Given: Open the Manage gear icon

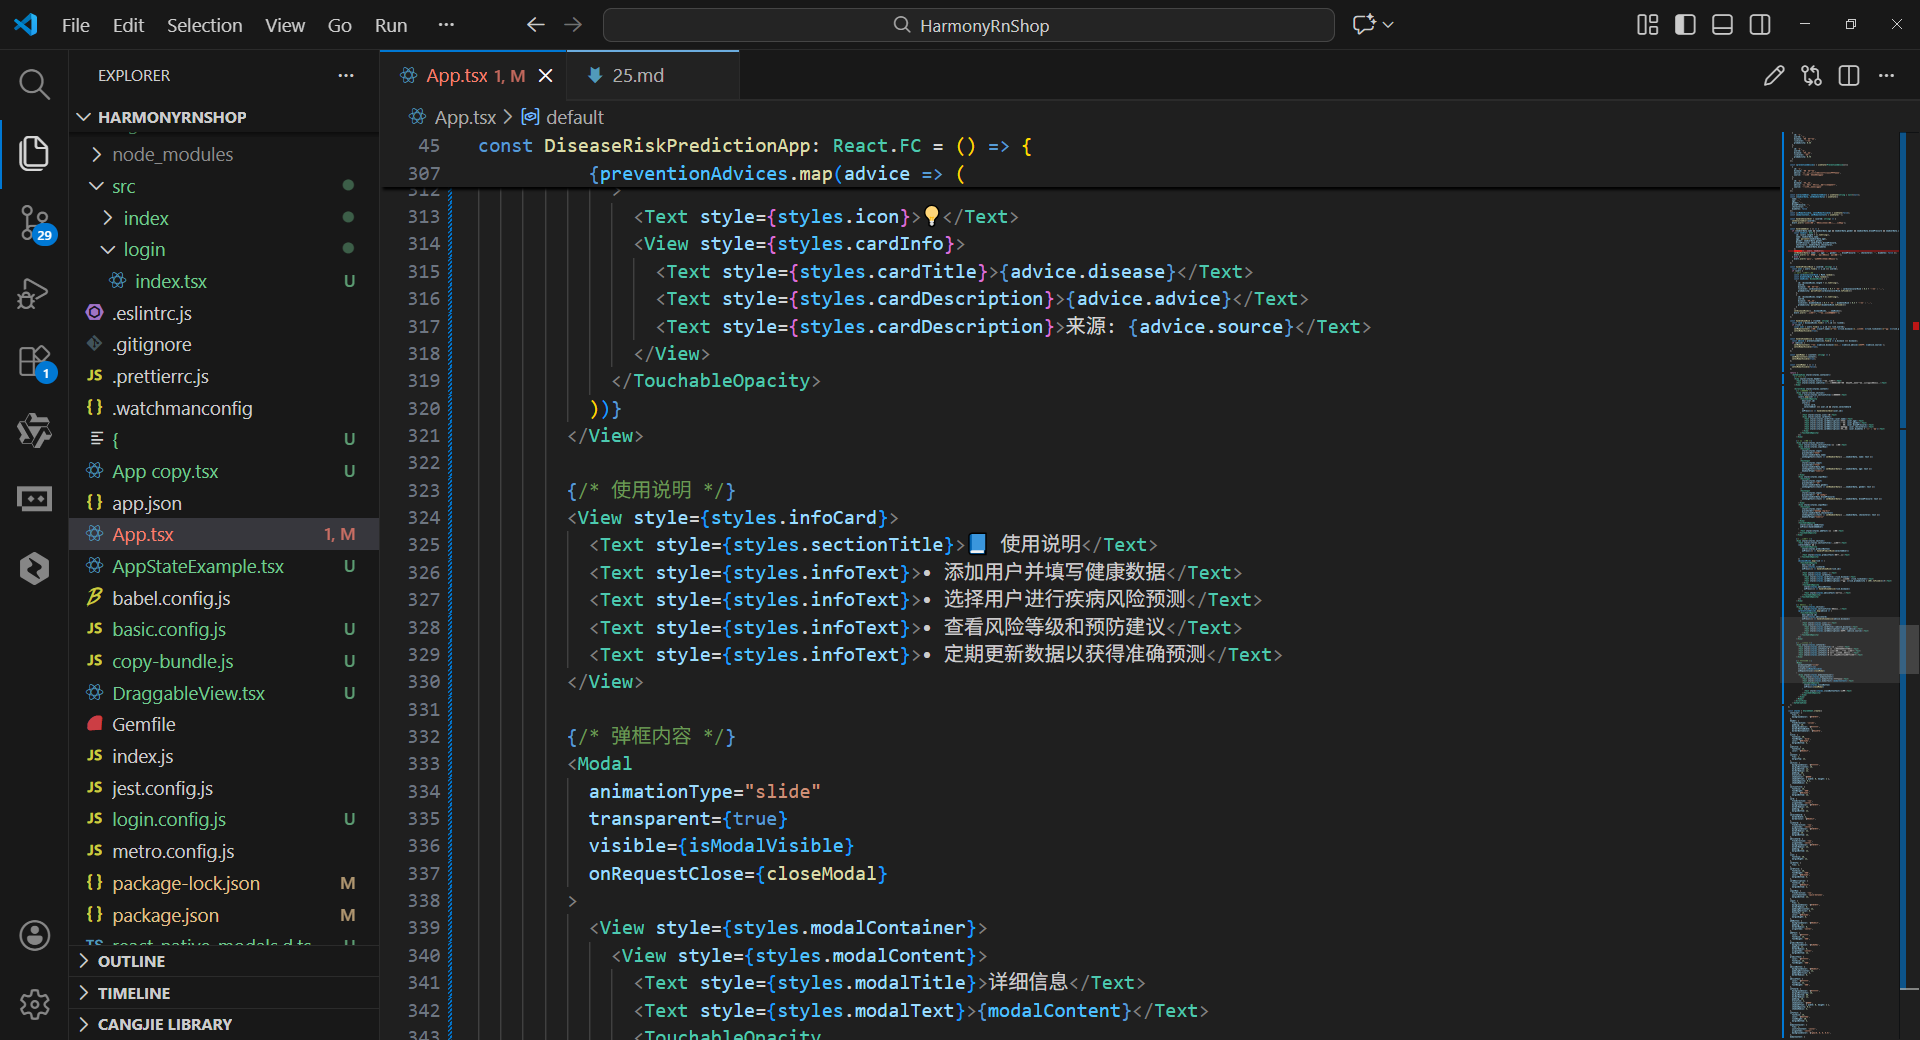Looking at the screenshot, I should tap(34, 1004).
